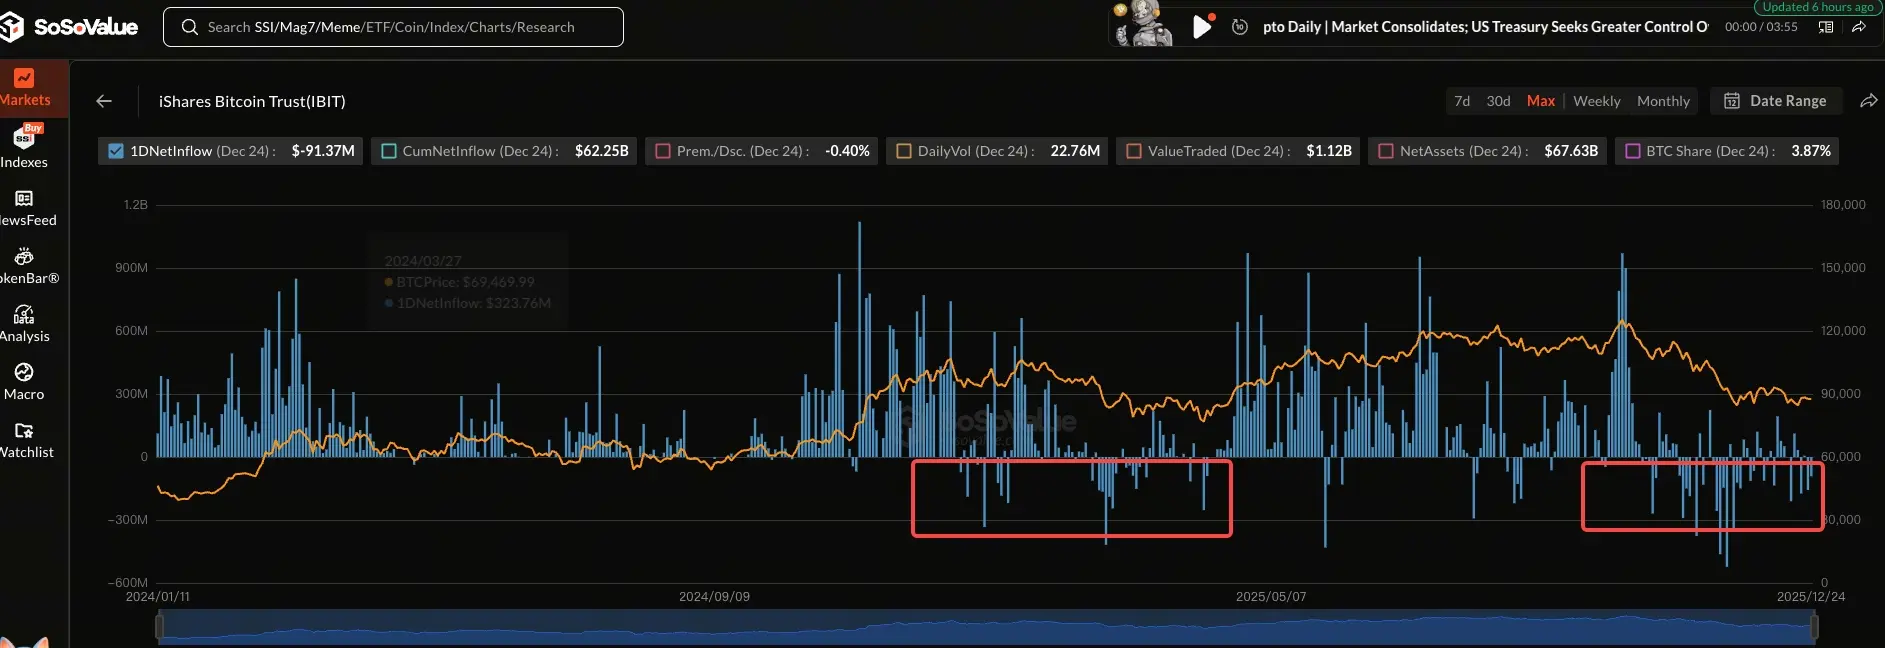The width and height of the screenshot is (1885, 648).
Task: Focus the SSI/Mag7/Meme search field
Action: 393,27
